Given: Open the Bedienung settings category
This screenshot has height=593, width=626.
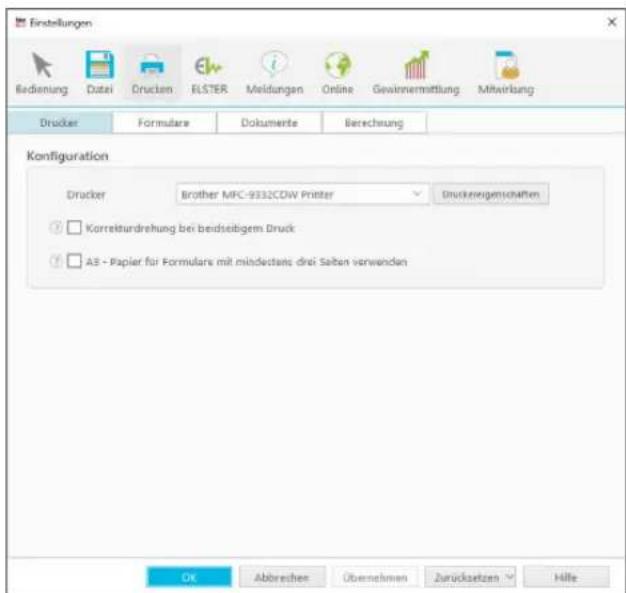Looking at the screenshot, I should click(x=42, y=73).
